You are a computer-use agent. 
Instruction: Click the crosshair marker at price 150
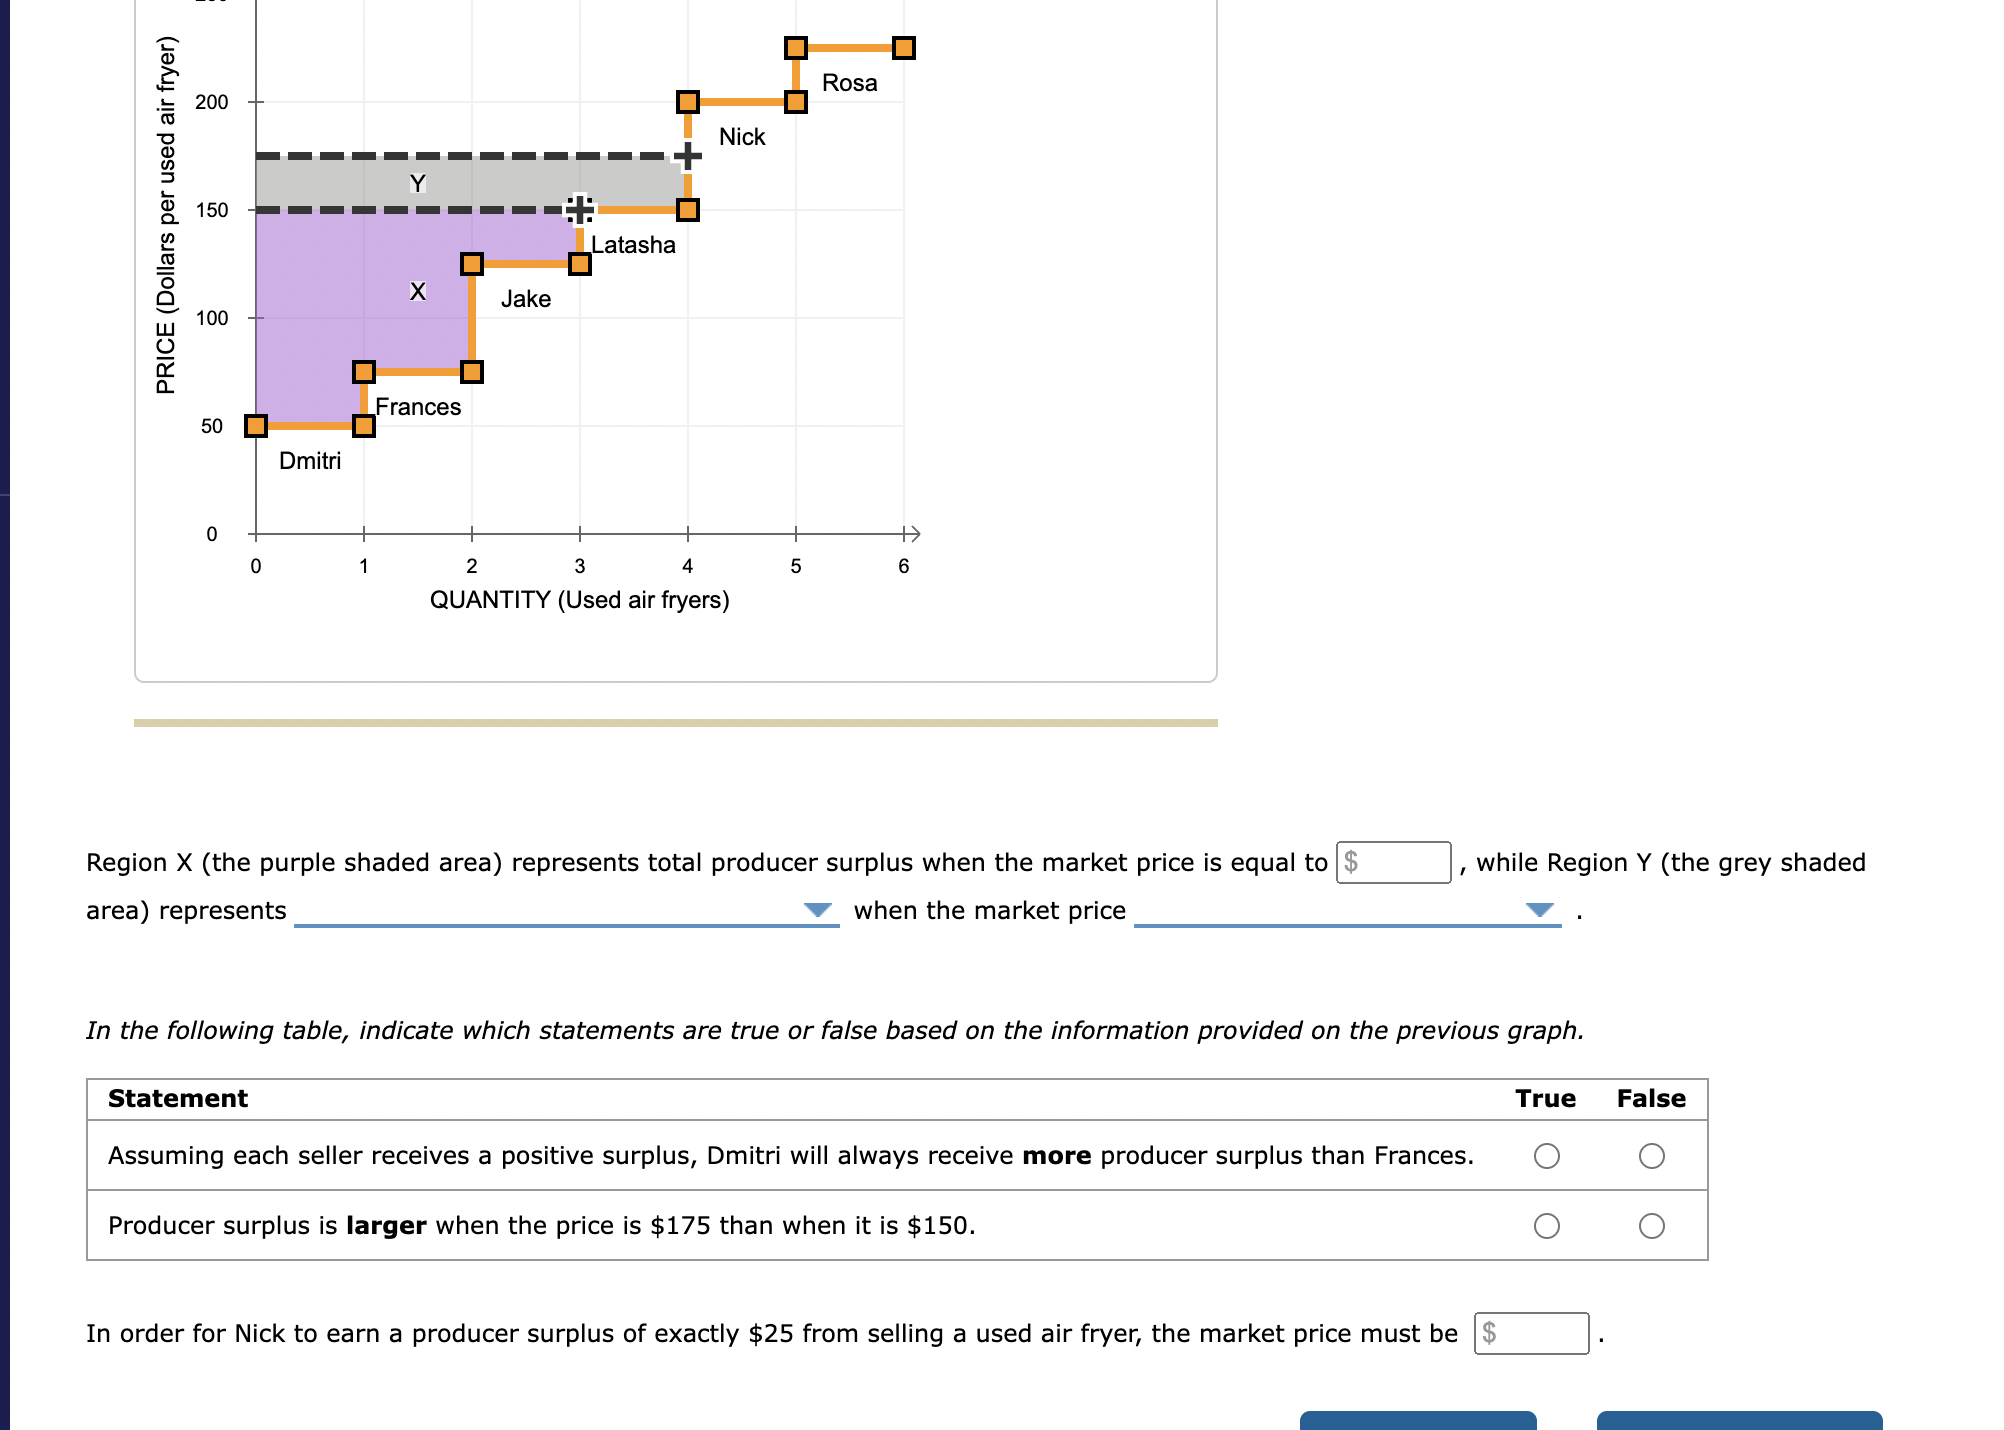580,210
